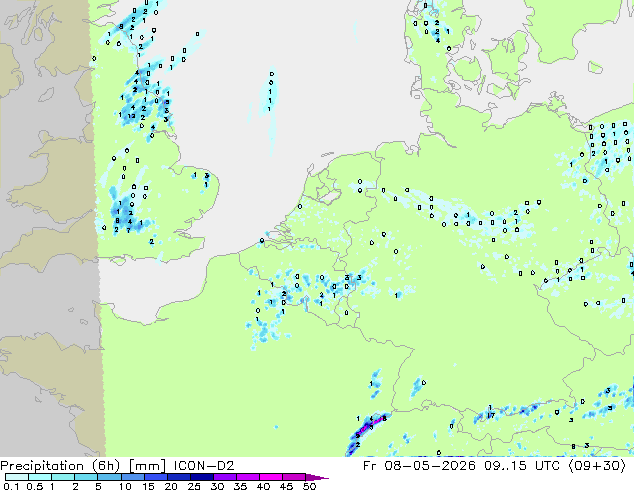Click the 35–40 mm violet-magenta legend swatch
The width and height of the screenshot is (634, 490).
pyautogui.click(x=247, y=477)
